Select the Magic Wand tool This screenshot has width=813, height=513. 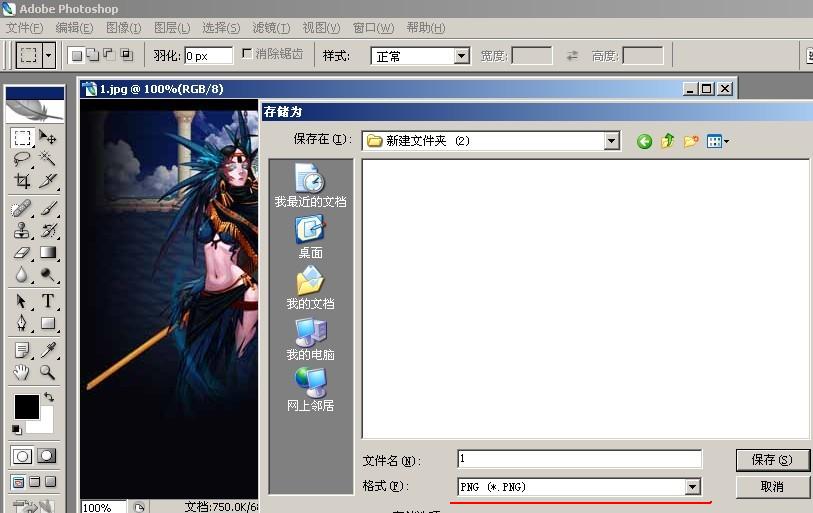pyautogui.click(x=48, y=159)
